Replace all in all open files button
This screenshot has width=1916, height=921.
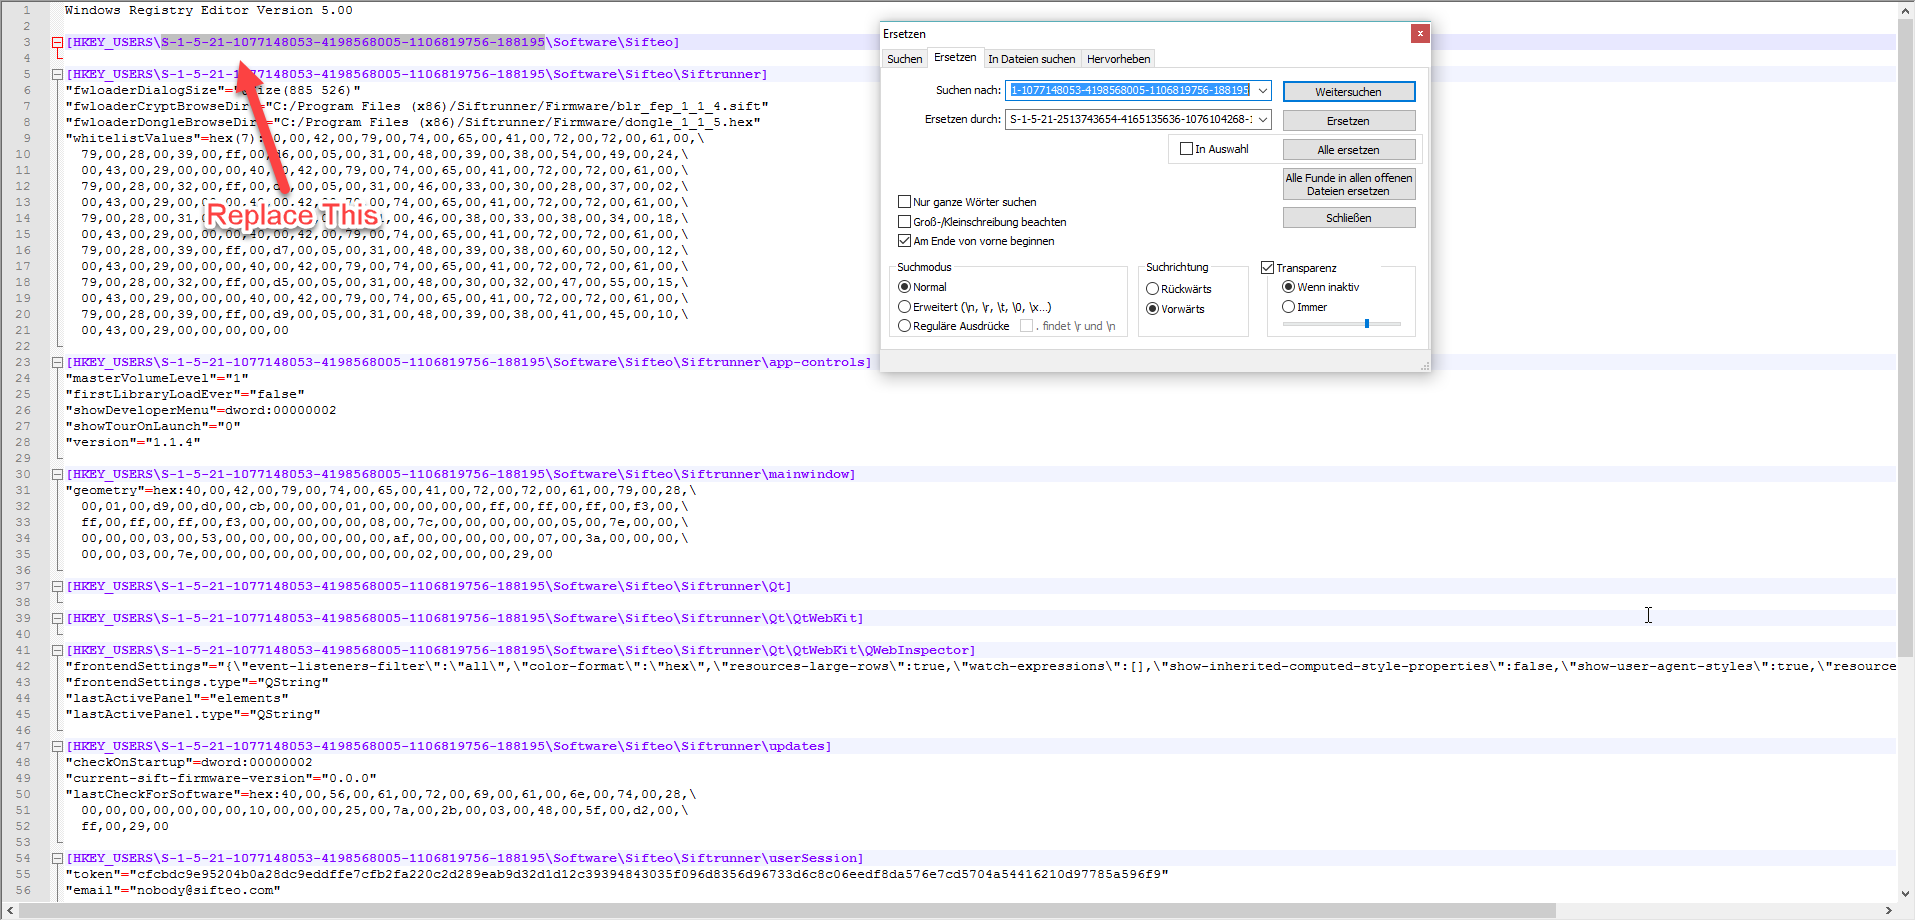click(1349, 184)
